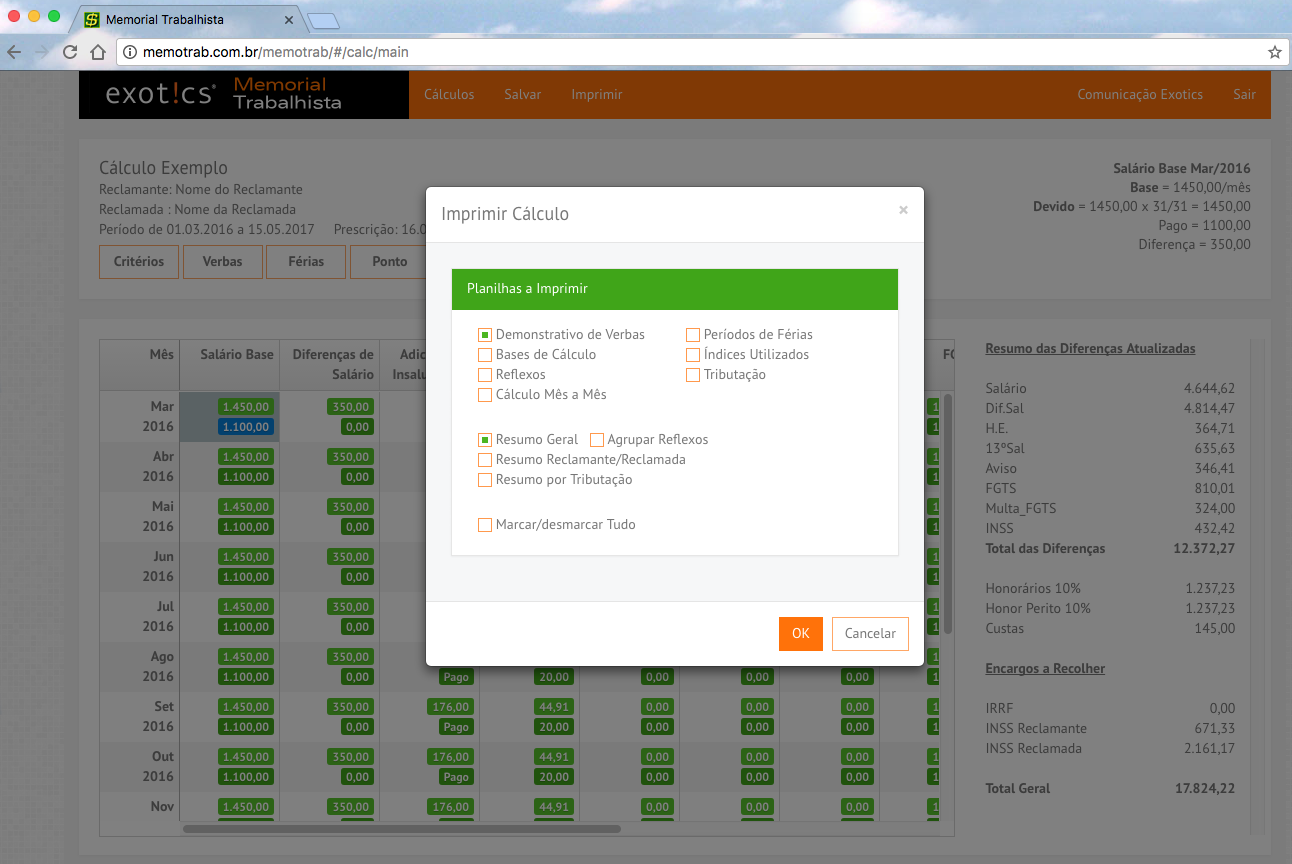This screenshot has width=1292, height=864.
Task: Click the browser back arrow
Action: (14, 52)
